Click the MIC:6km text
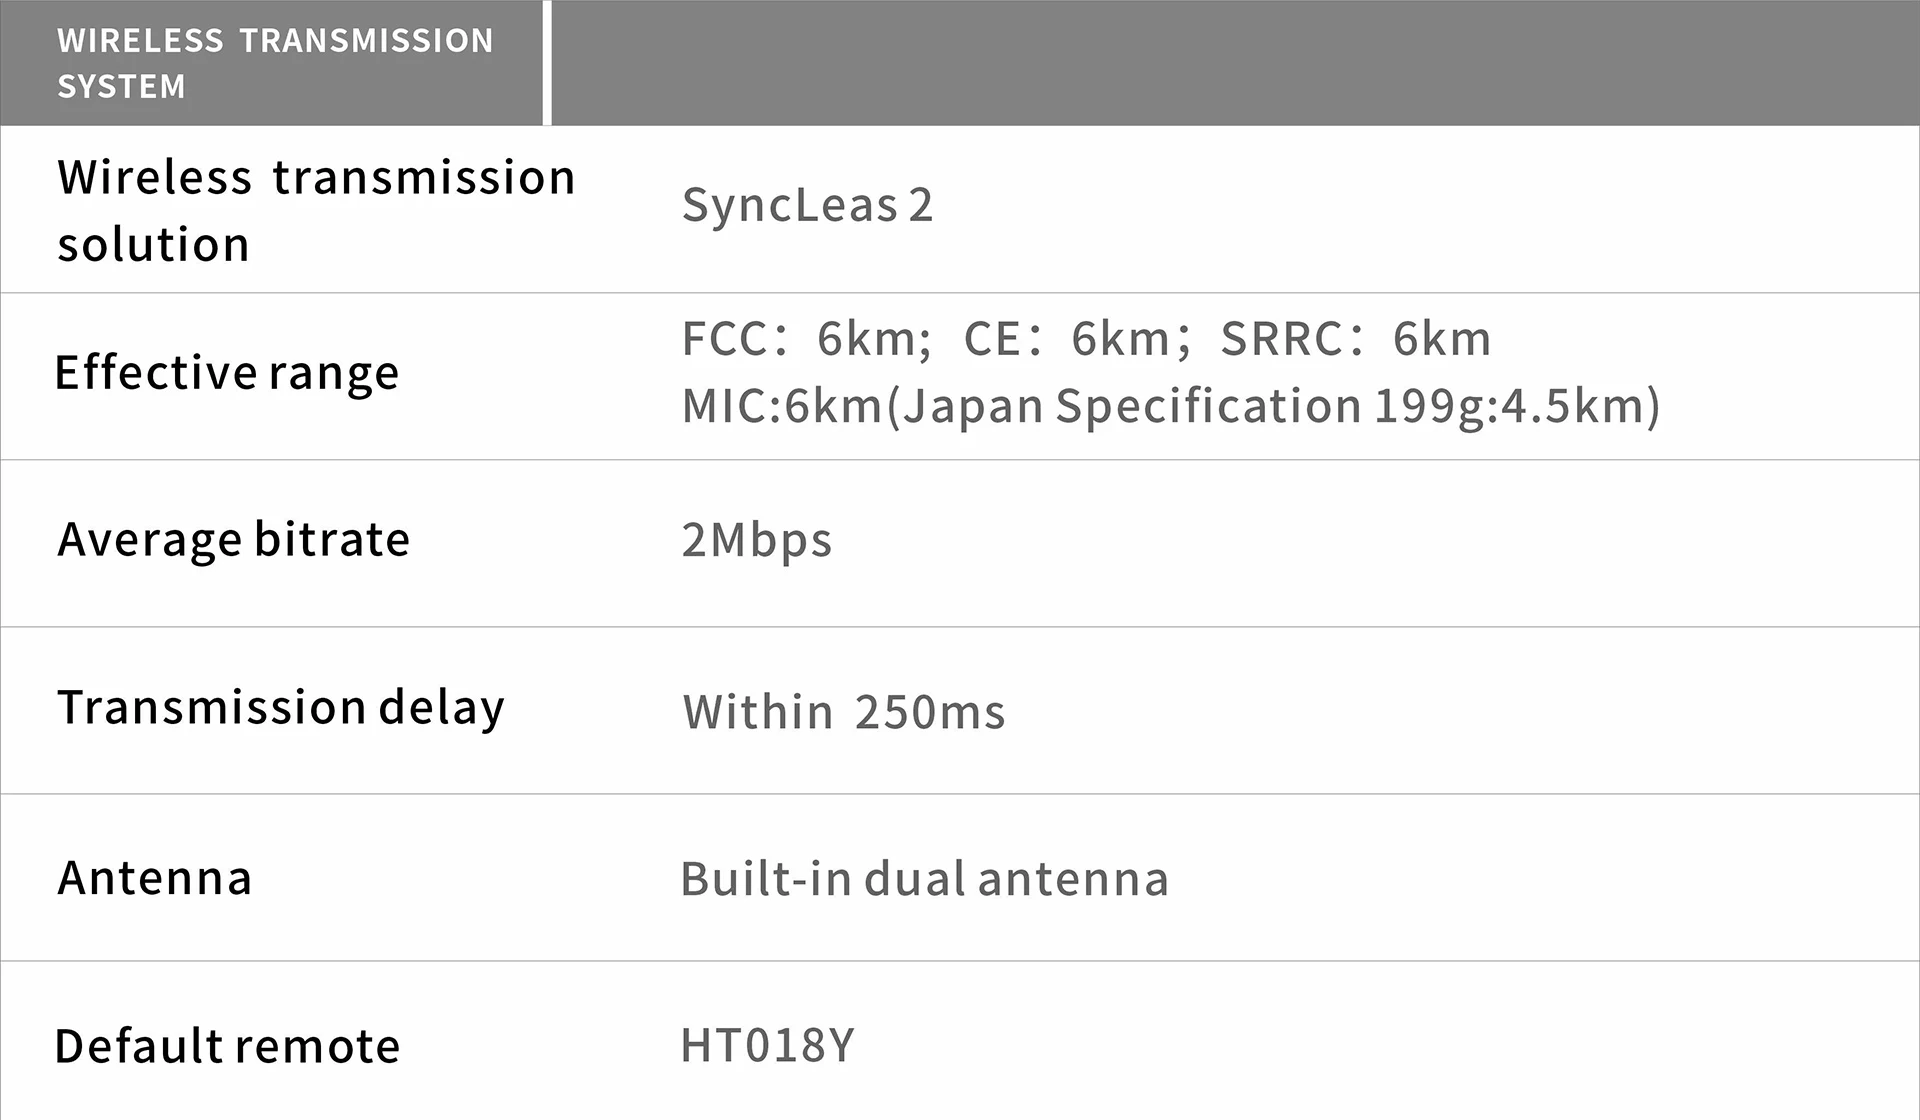1920x1120 pixels. (x=781, y=406)
